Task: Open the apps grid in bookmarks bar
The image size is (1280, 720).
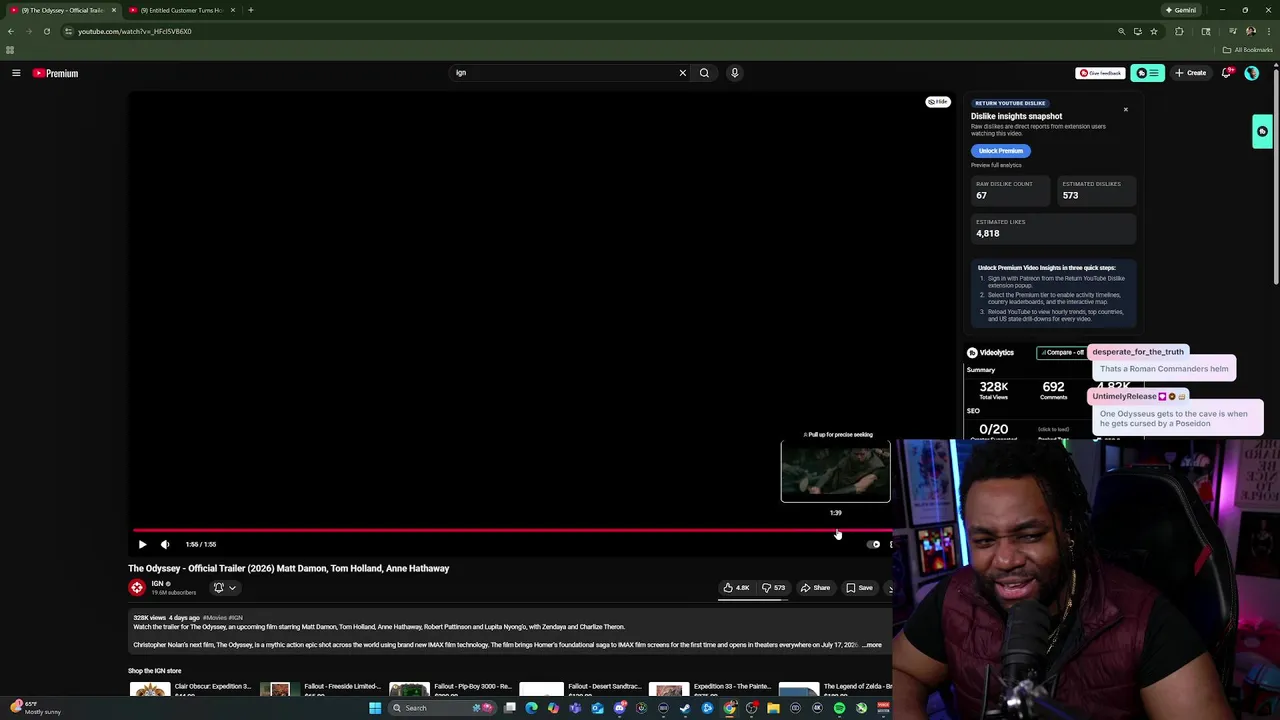Action: click(10, 50)
